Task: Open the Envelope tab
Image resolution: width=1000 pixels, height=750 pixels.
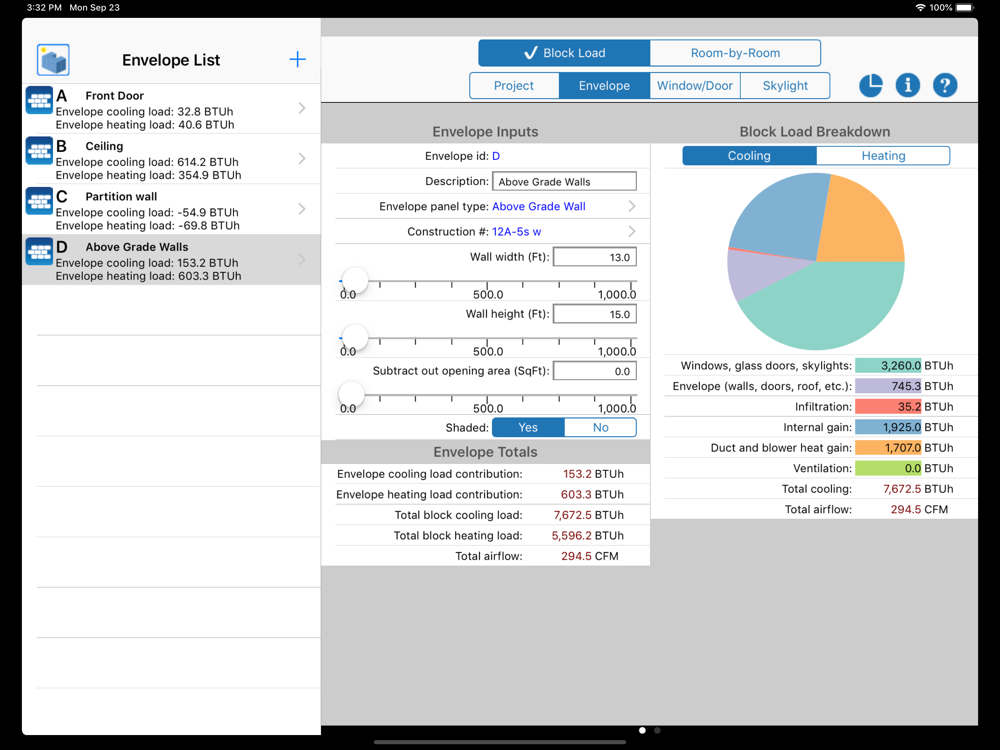Action: [605, 85]
